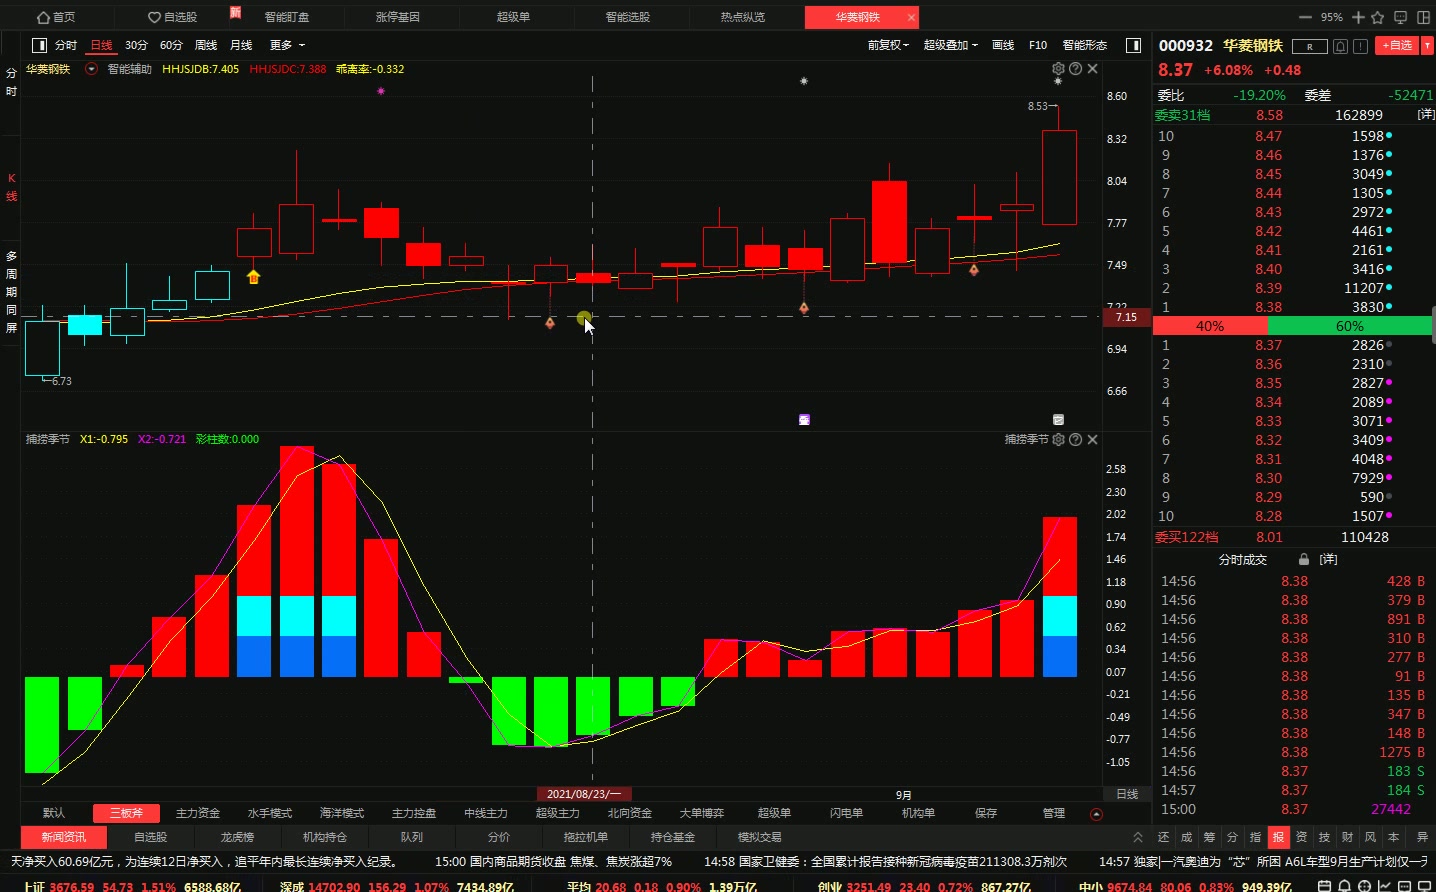Click 管理 to manage indicators
1436x892 pixels.
(x=1054, y=813)
